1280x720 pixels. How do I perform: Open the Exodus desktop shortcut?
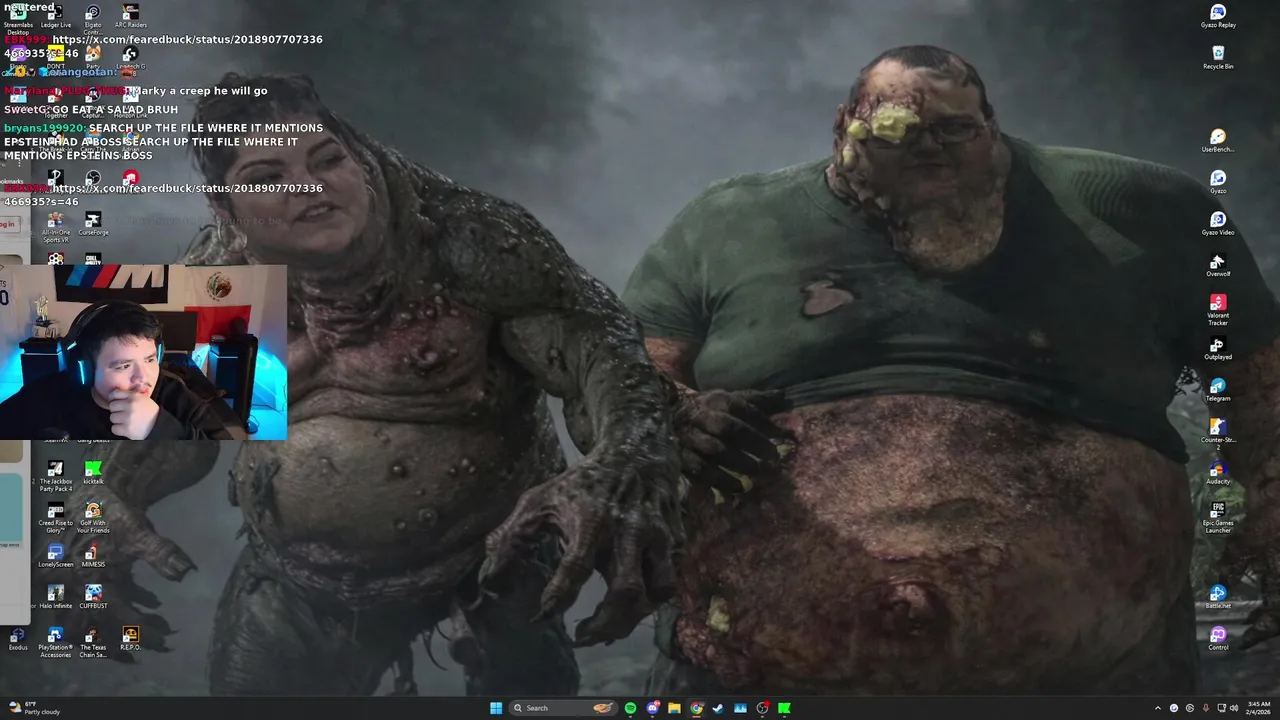(x=18, y=639)
